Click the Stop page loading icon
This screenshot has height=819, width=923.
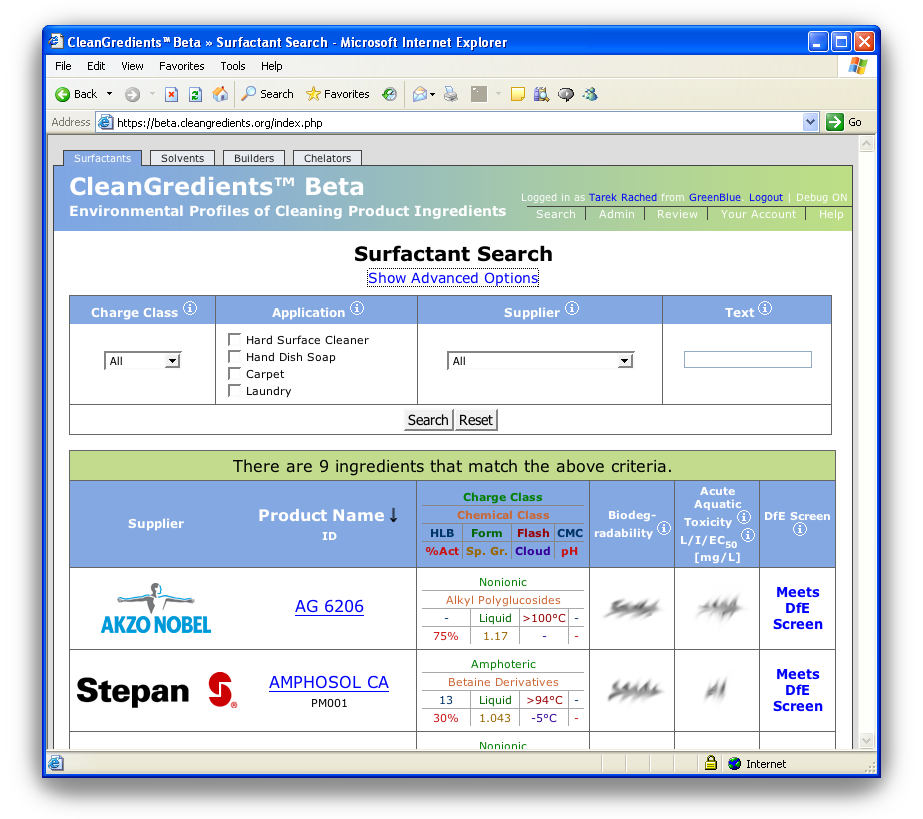[x=171, y=94]
